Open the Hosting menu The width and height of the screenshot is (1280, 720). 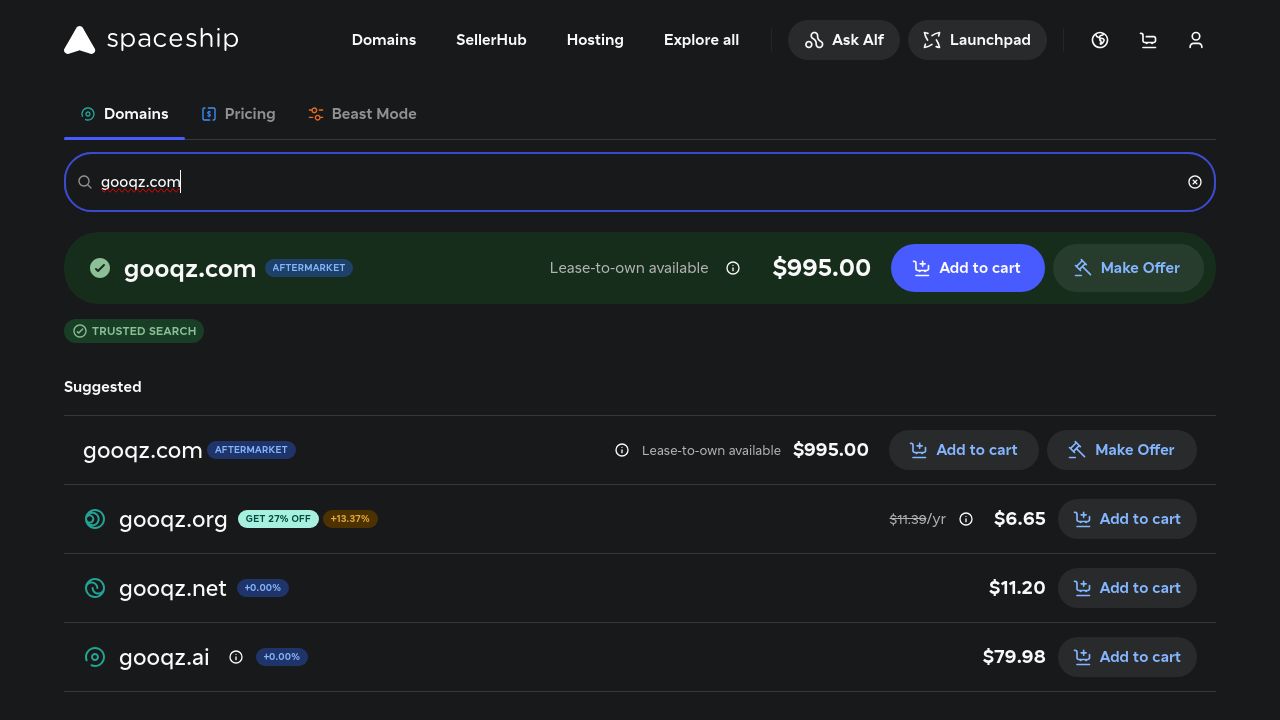[595, 40]
